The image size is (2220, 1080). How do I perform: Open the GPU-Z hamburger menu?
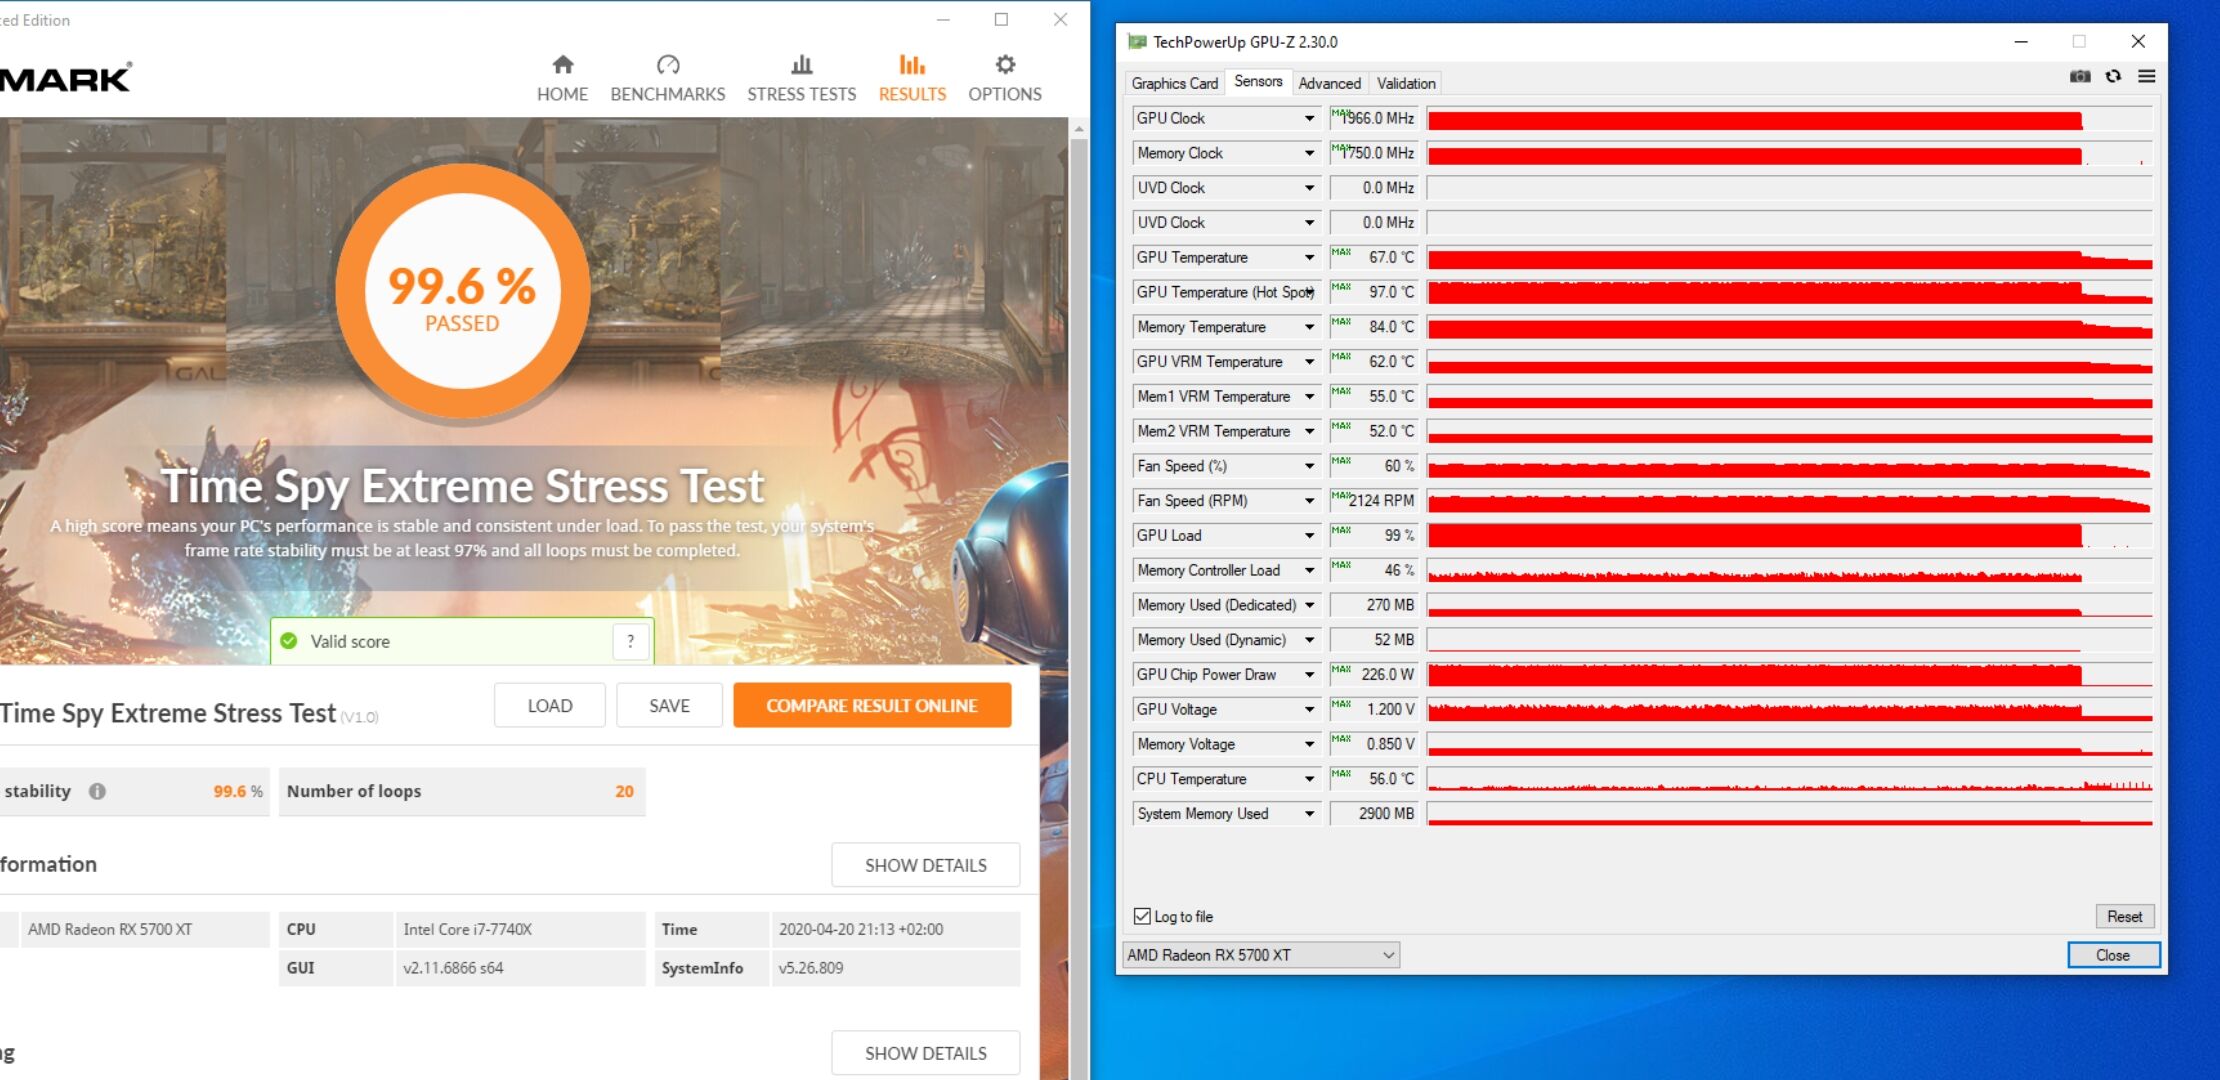pos(2146,76)
